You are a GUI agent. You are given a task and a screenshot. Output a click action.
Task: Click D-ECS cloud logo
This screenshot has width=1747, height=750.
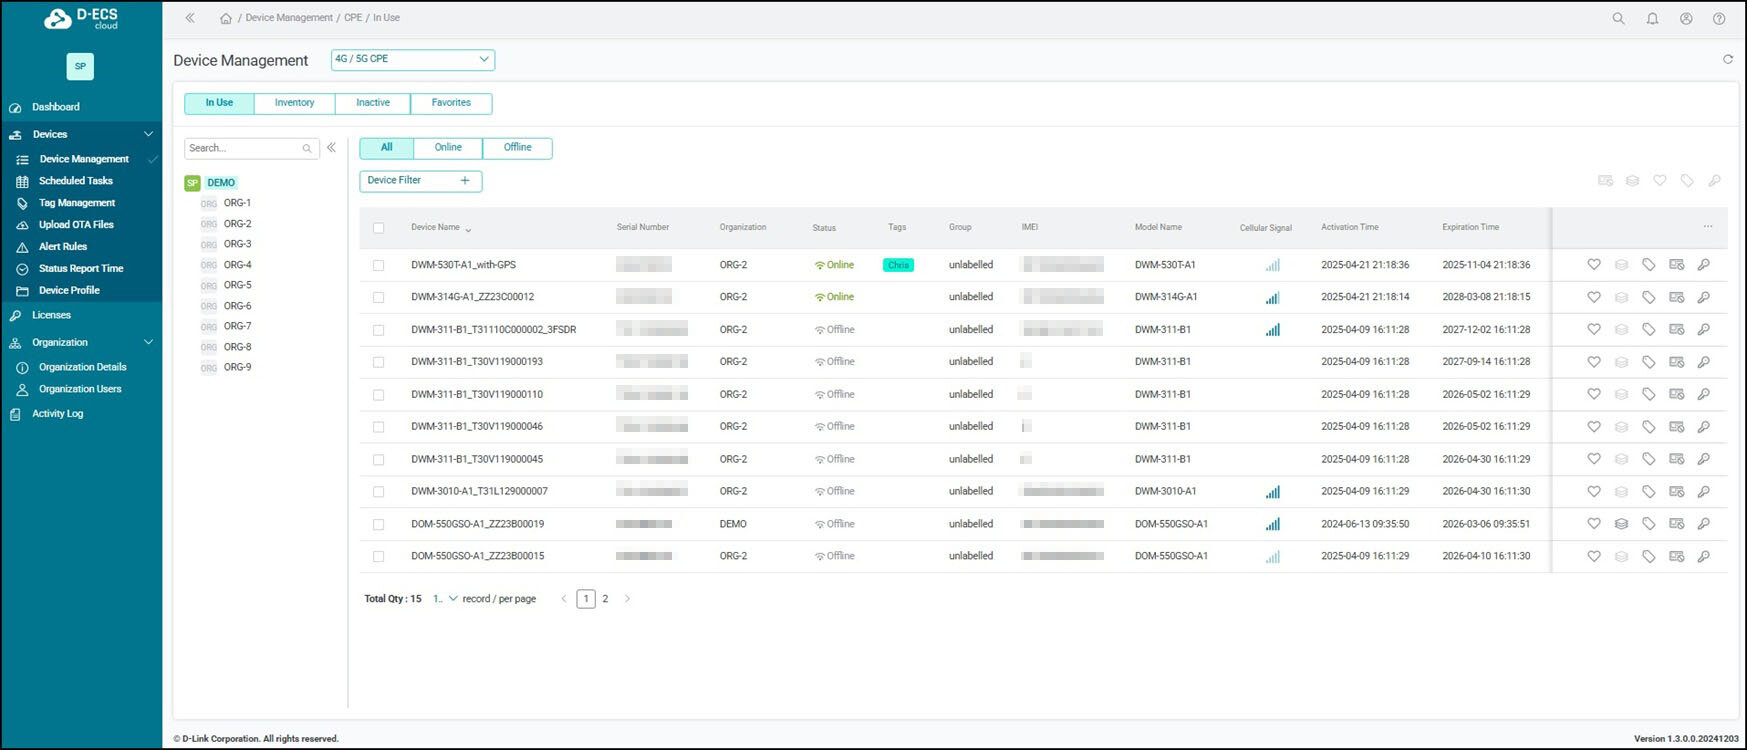[x=82, y=18]
